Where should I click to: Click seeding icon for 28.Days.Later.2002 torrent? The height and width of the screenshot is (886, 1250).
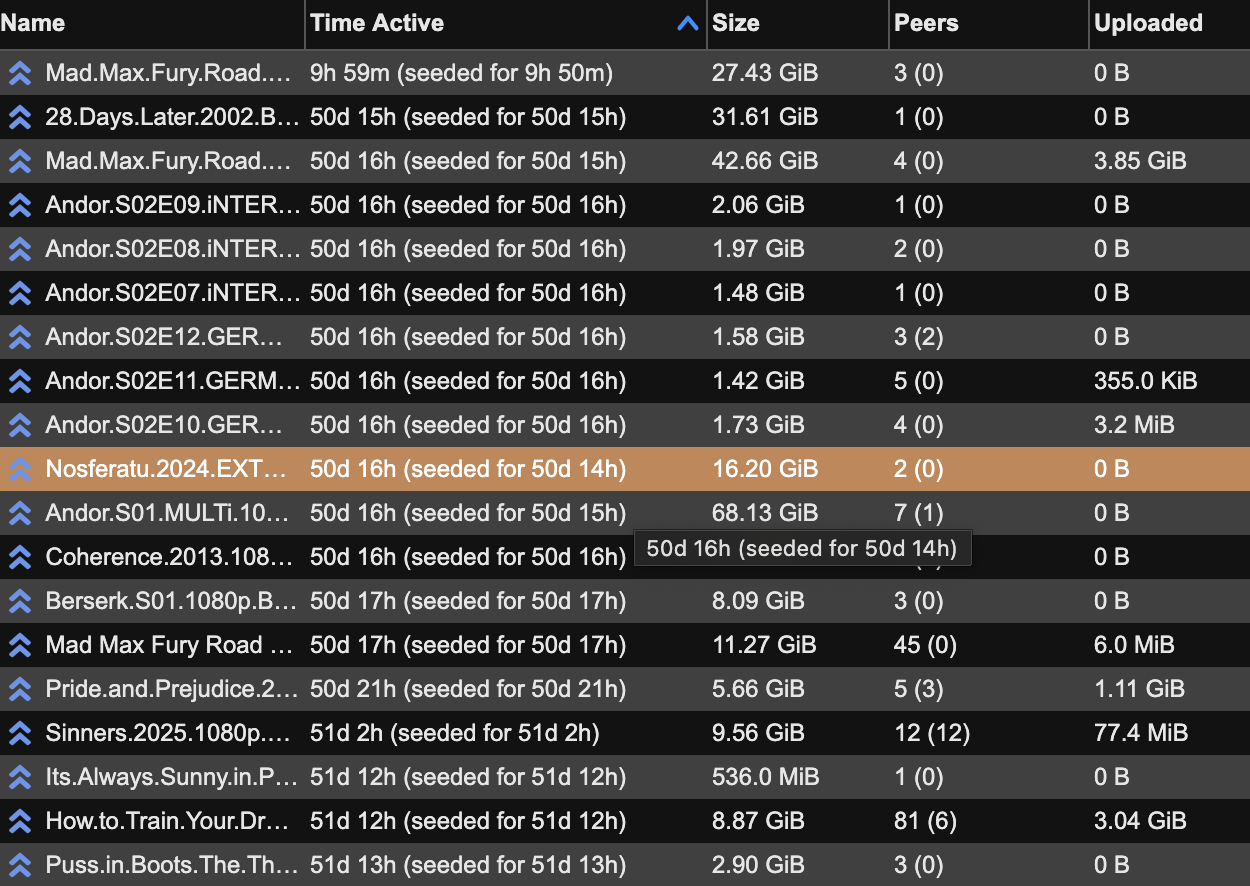point(19,117)
